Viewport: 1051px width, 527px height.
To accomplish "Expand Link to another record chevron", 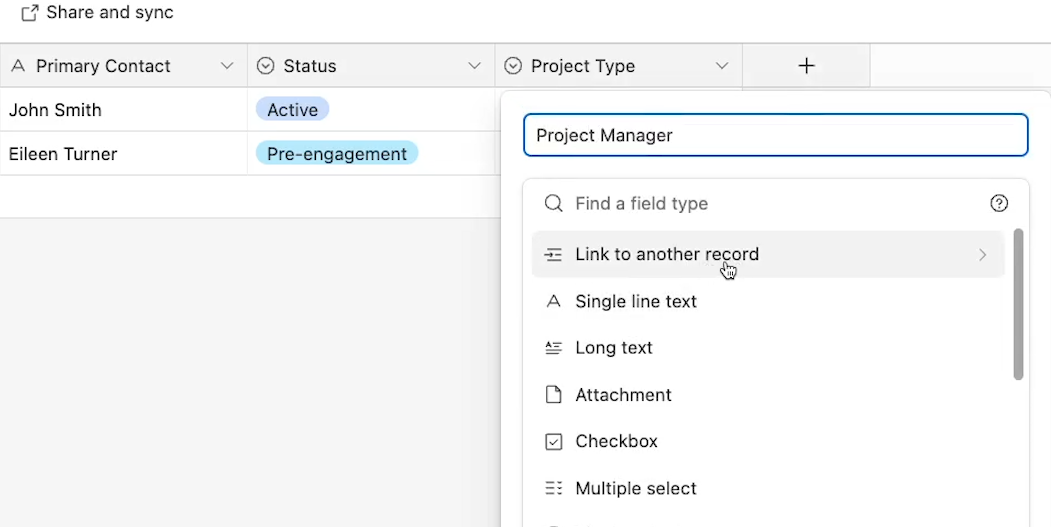I will click(x=983, y=255).
